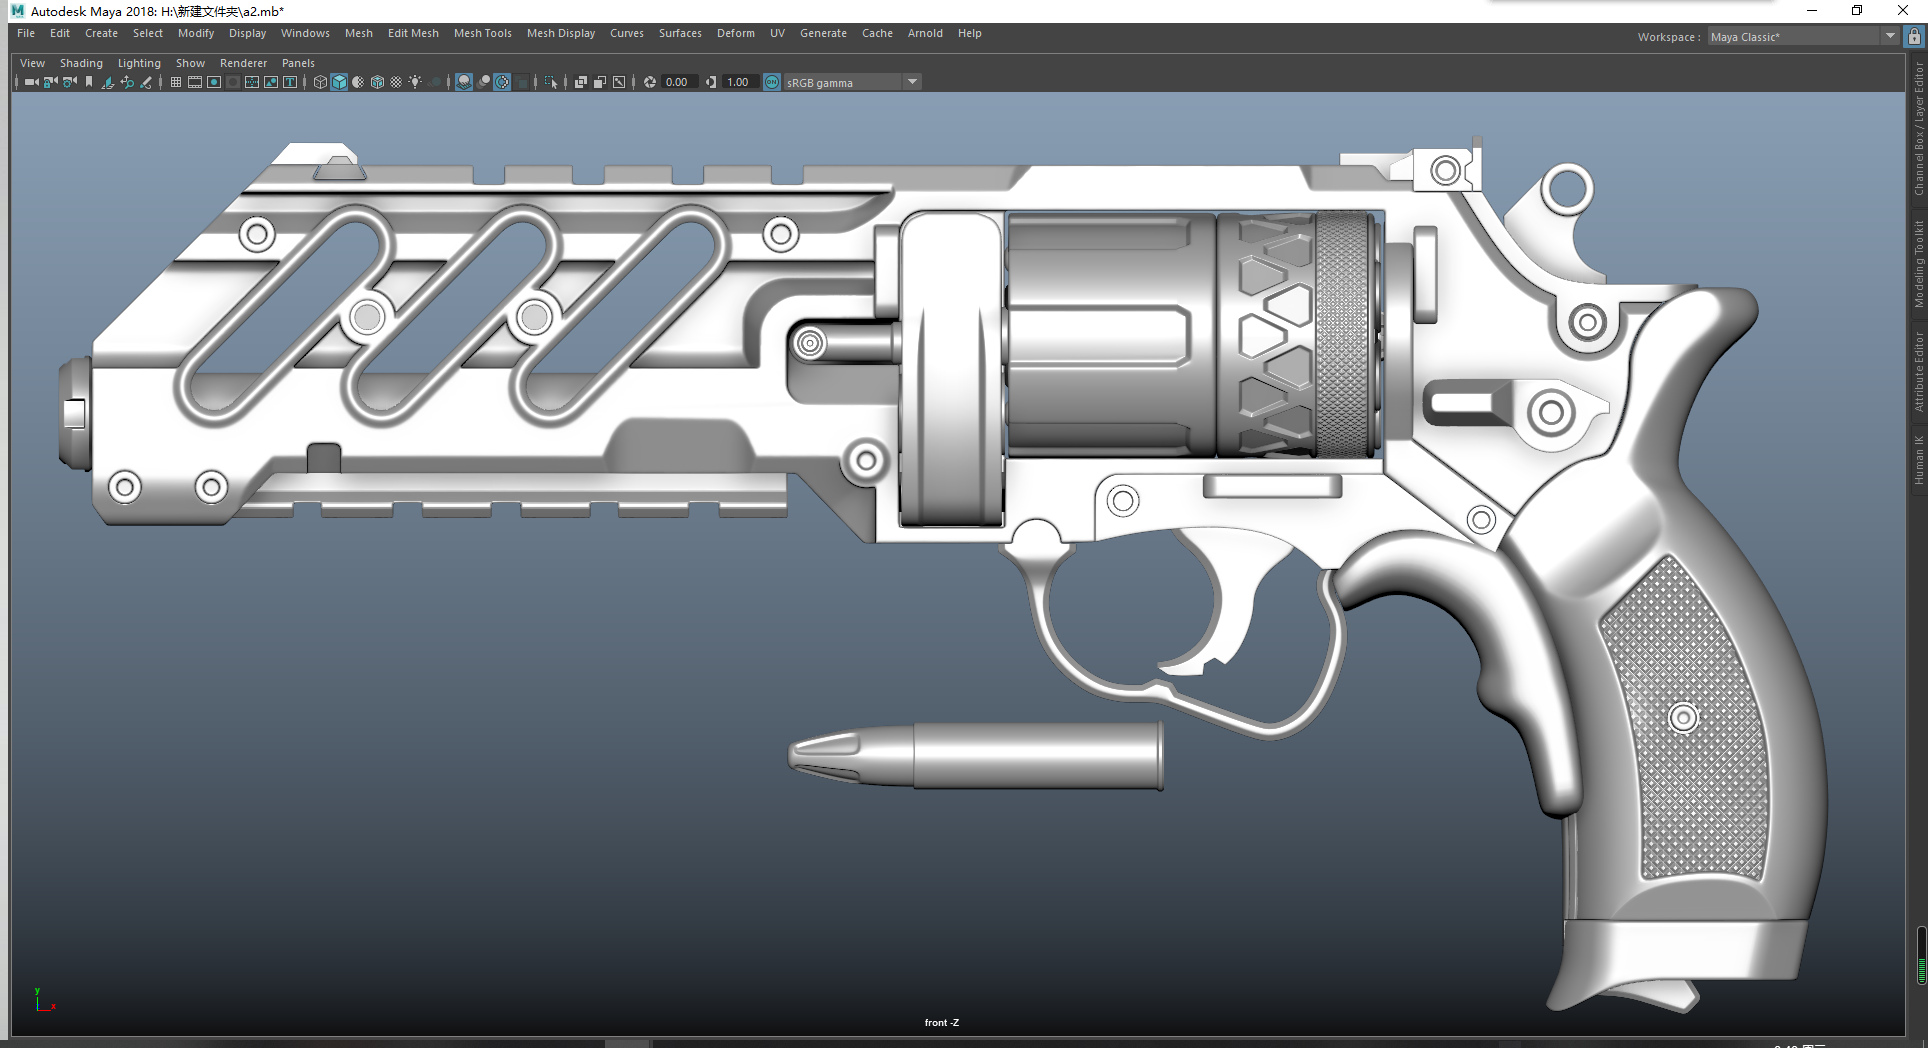This screenshot has width=1928, height=1048.
Task: Click the camera Bookmarks icon
Action: tap(89, 82)
